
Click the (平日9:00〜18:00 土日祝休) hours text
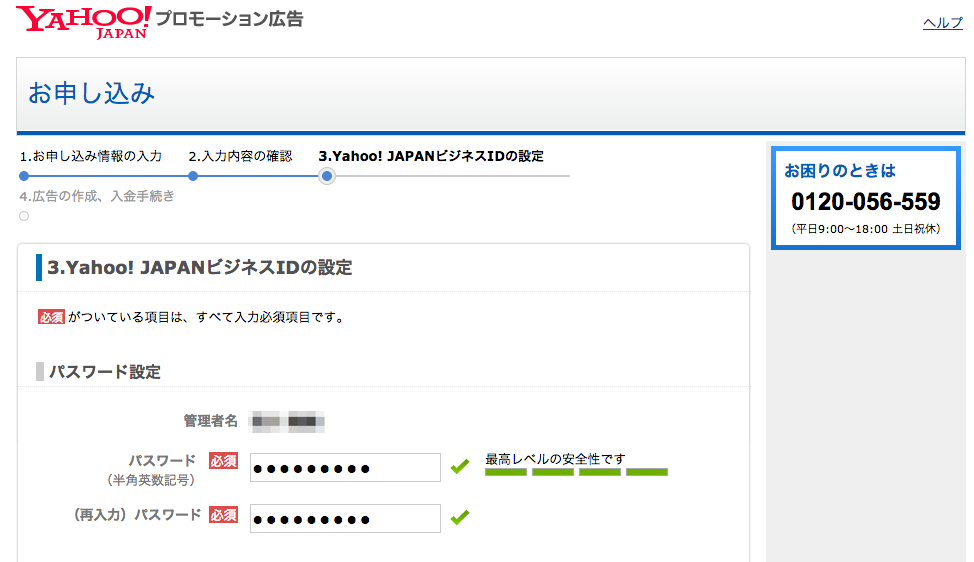(866, 229)
